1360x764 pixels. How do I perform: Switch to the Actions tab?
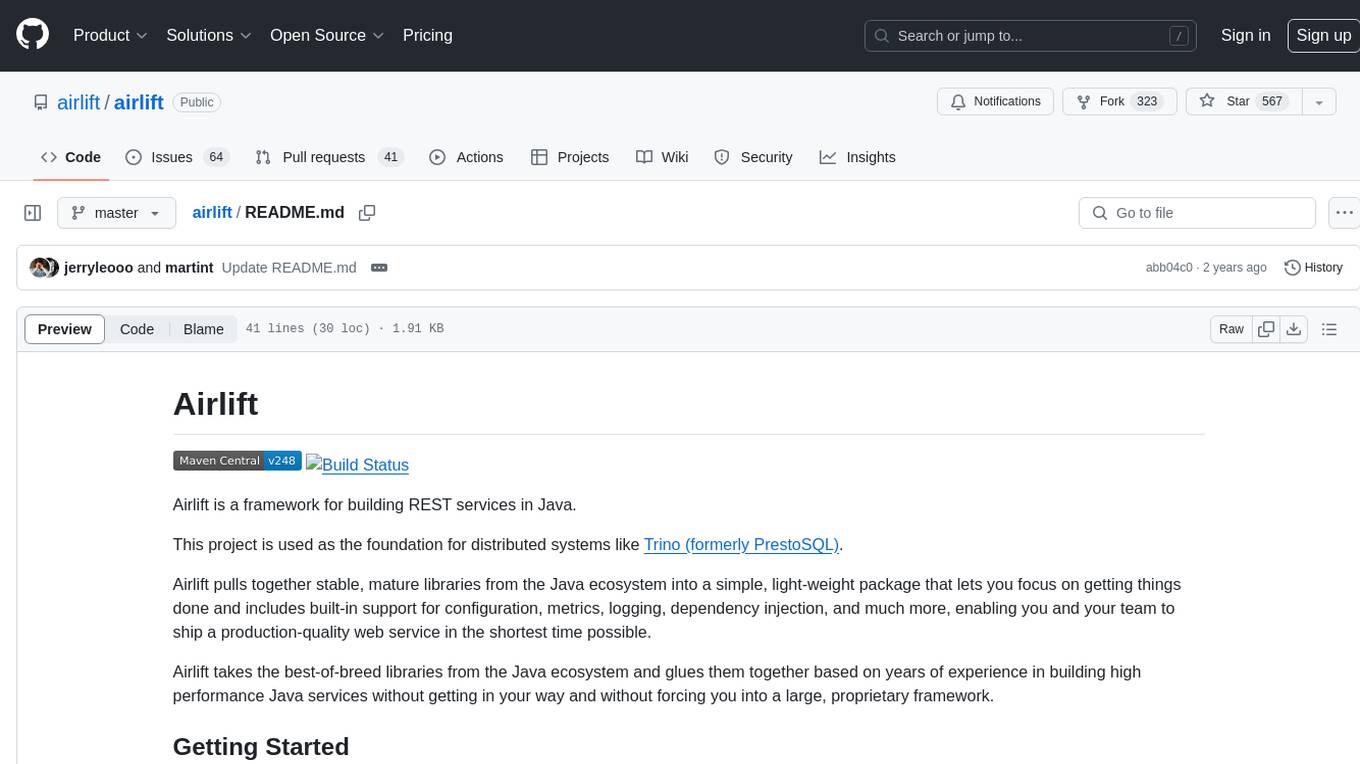click(x=466, y=157)
